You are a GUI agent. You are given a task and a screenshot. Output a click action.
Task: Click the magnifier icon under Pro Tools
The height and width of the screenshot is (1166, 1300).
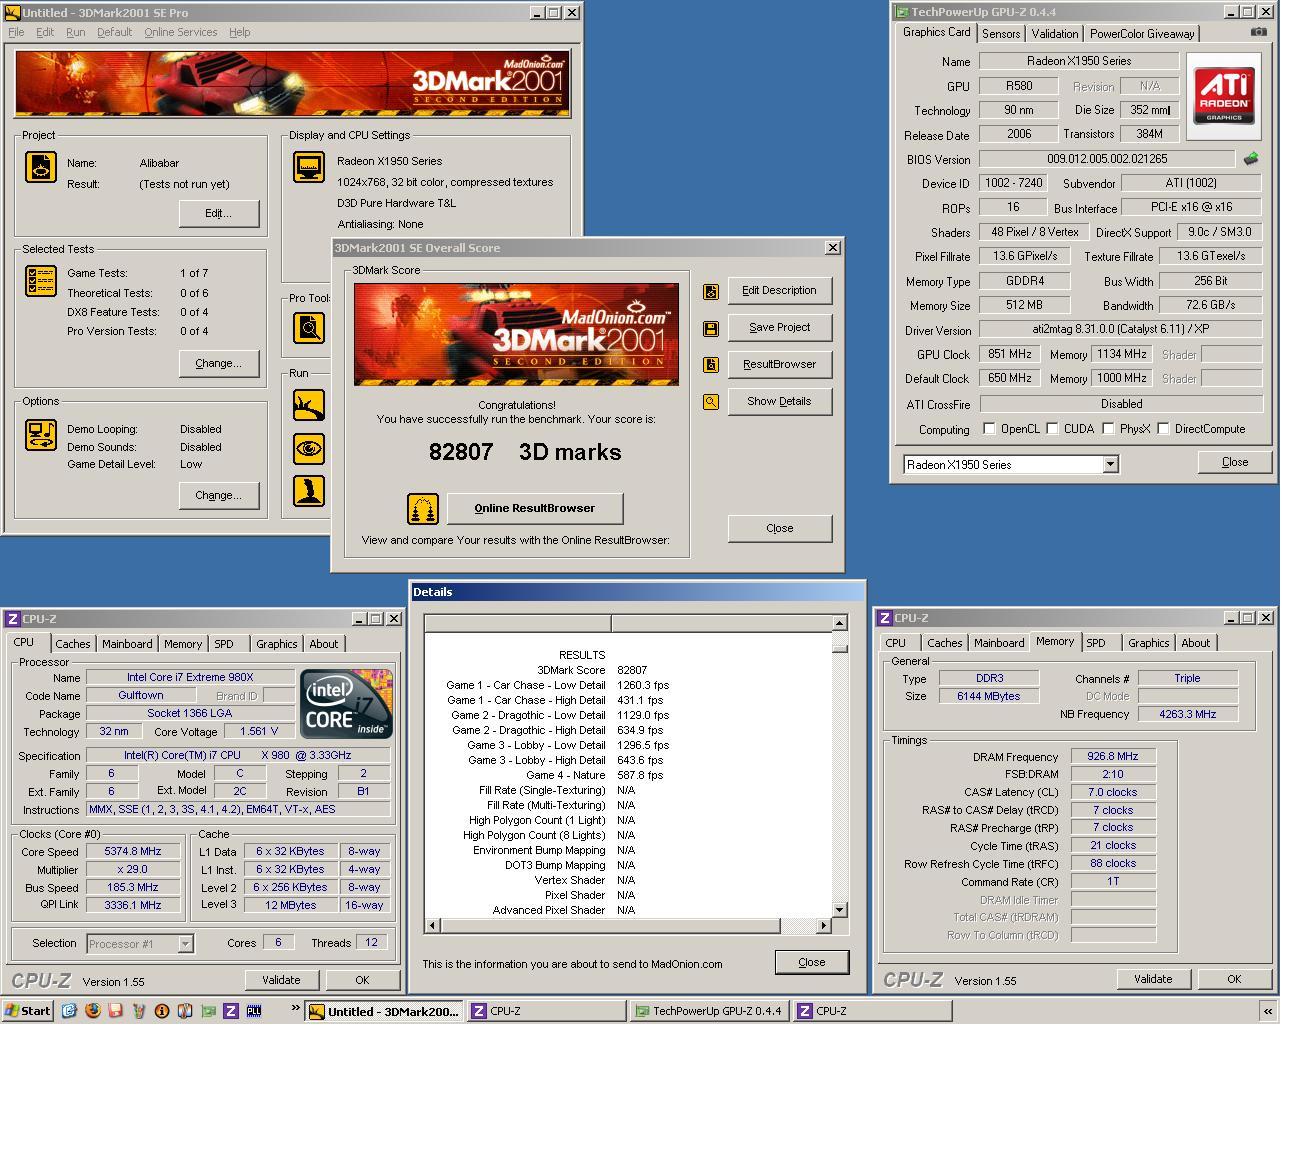tap(309, 327)
